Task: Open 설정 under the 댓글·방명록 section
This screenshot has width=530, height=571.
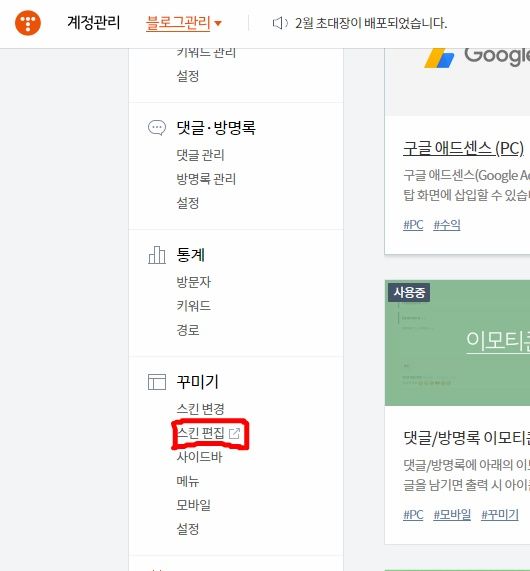Action: point(188,203)
